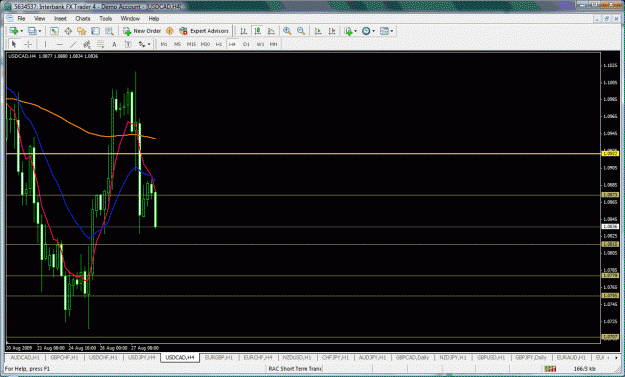Screen dimensions: 625x377
Task: Open the Periods clock dropdown arrow
Action: click(373, 31)
